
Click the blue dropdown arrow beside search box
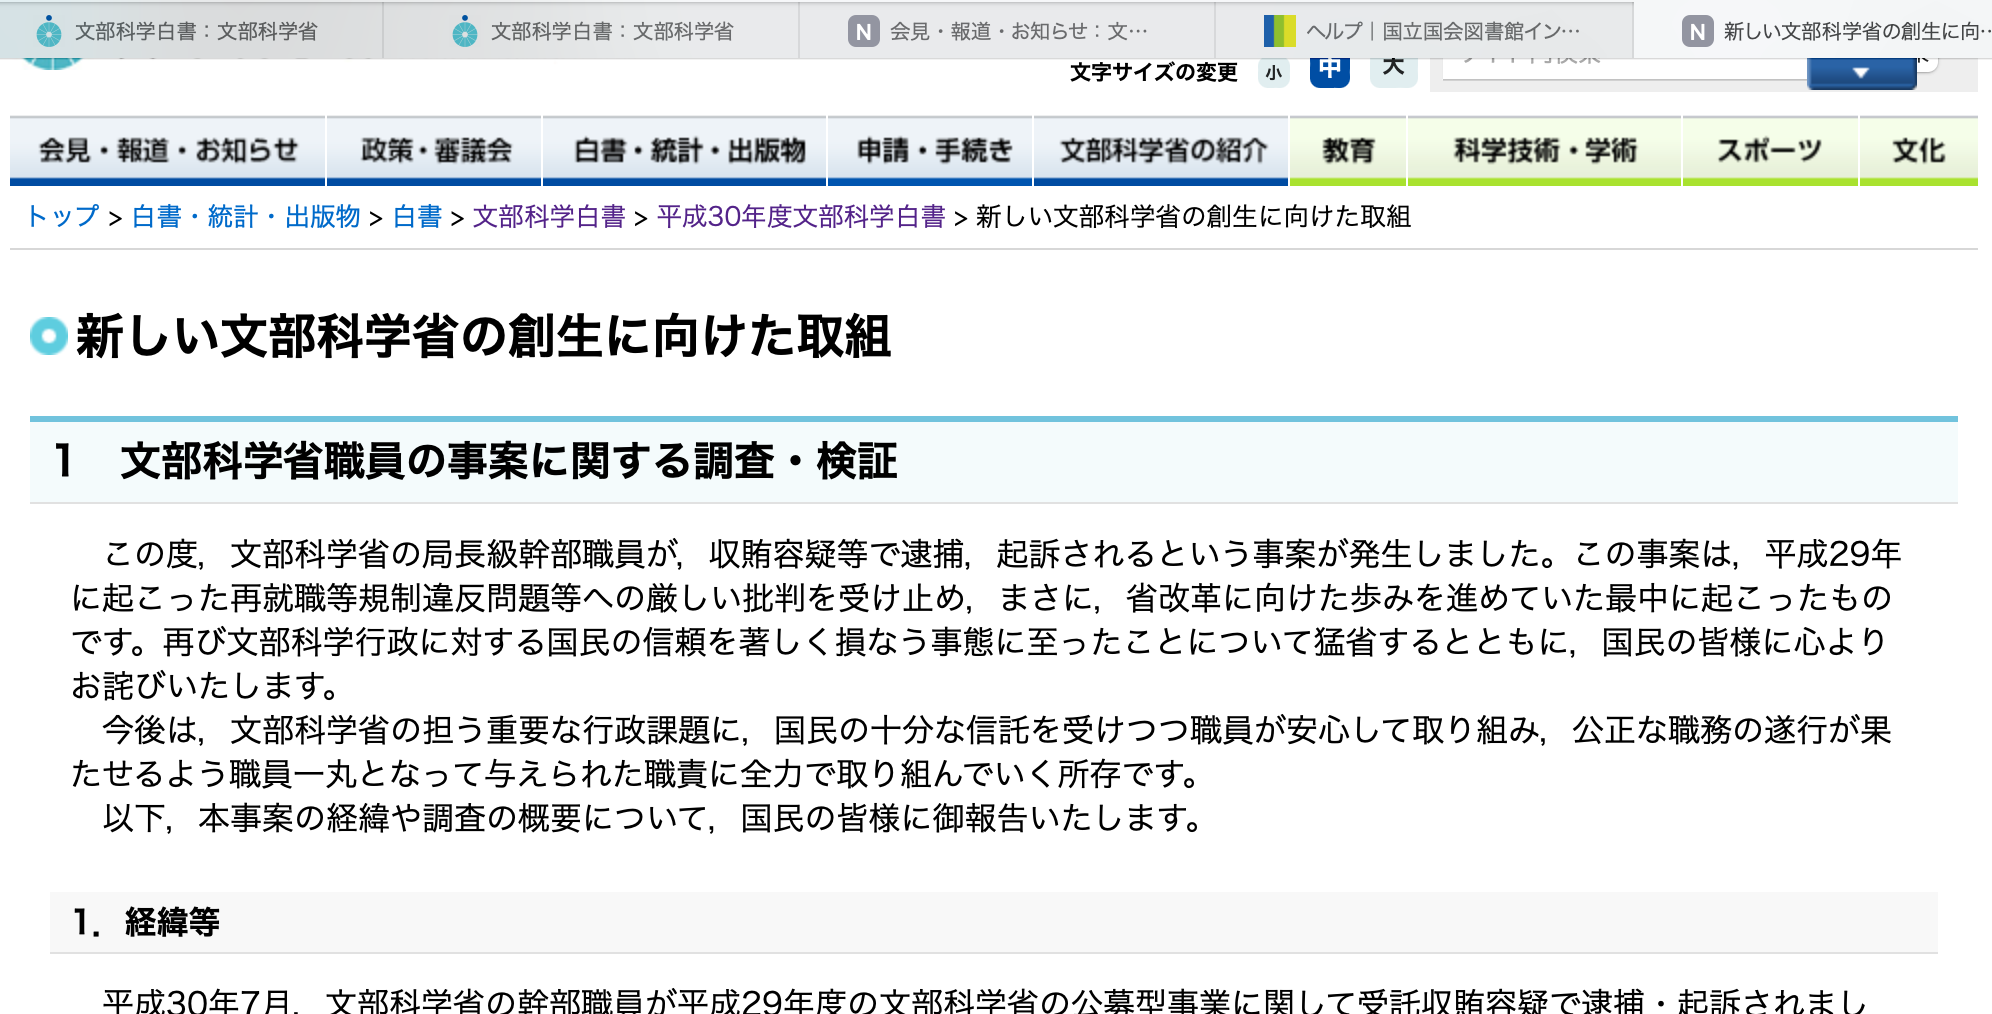click(x=1860, y=73)
